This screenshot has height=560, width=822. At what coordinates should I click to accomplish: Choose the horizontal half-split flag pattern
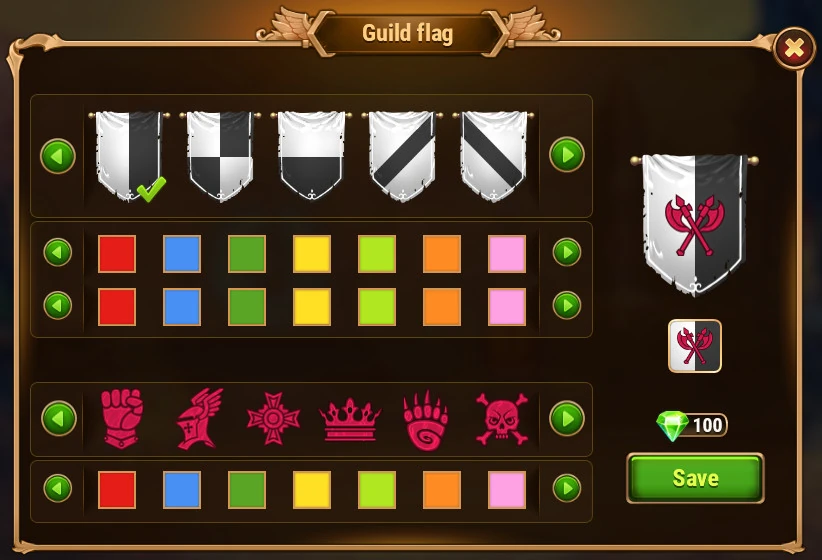tap(311, 156)
